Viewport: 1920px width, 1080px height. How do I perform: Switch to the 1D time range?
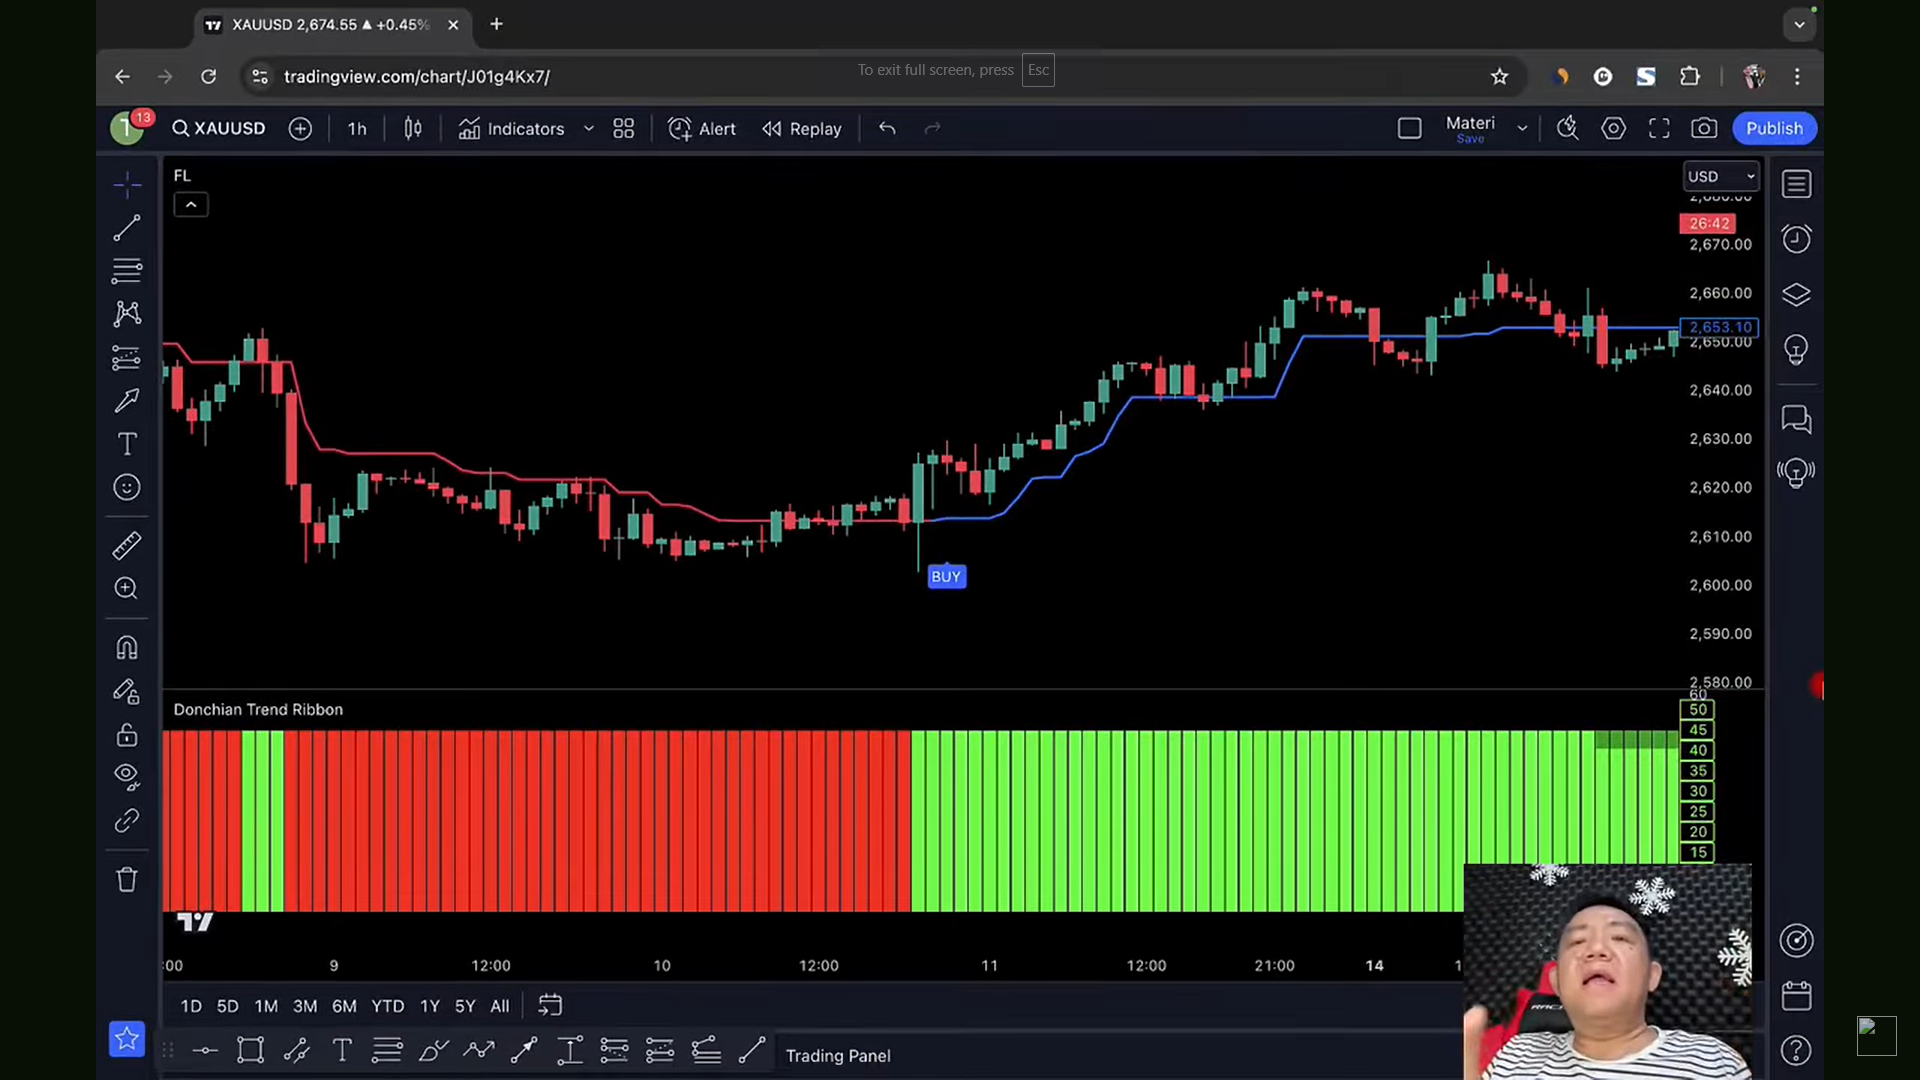click(191, 1006)
